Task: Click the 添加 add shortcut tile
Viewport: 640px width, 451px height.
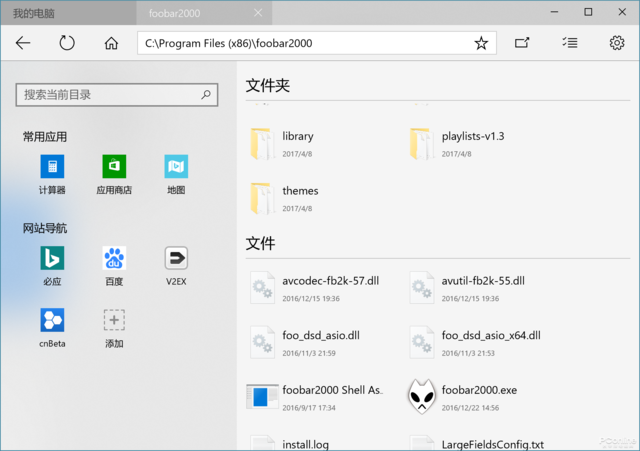Action: tap(114, 320)
